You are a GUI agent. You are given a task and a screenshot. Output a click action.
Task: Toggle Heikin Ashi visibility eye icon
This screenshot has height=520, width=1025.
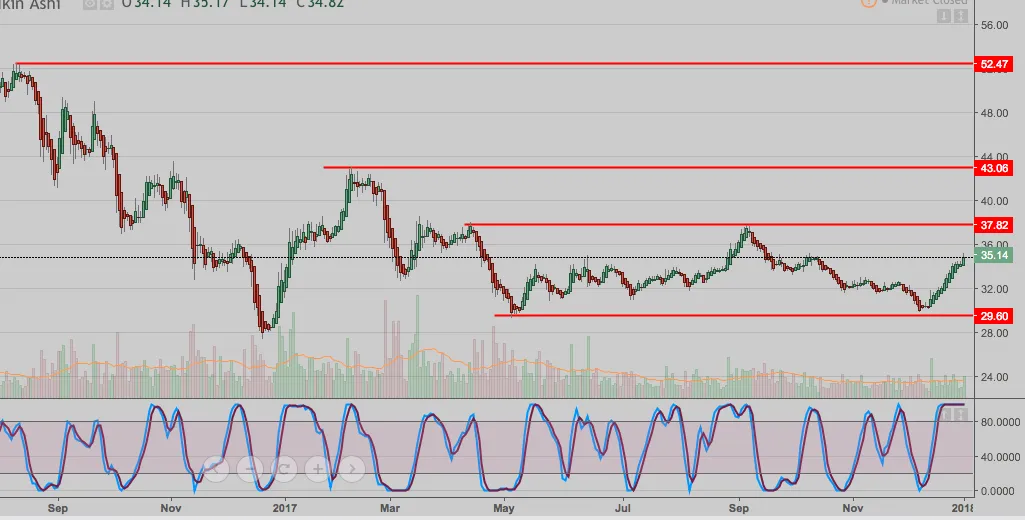[90, 4]
